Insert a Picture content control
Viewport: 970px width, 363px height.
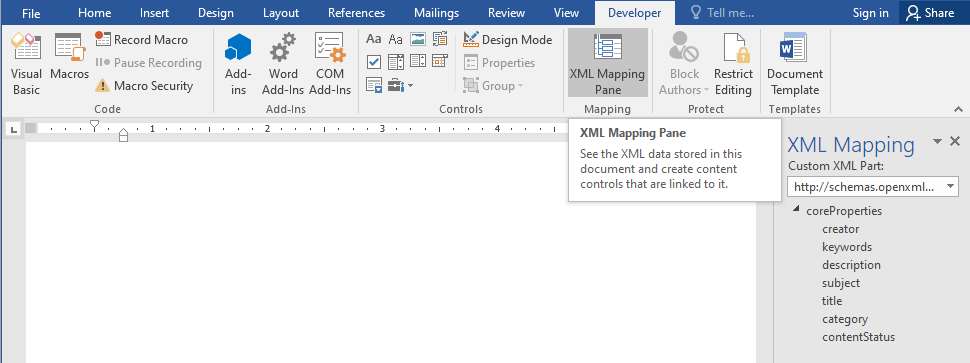pyautogui.click(x=418, y=40)
